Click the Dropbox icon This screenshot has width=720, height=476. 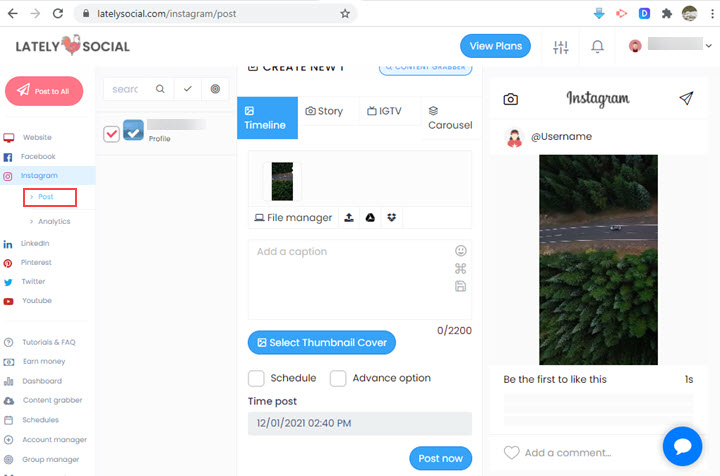tap(391, 218)
